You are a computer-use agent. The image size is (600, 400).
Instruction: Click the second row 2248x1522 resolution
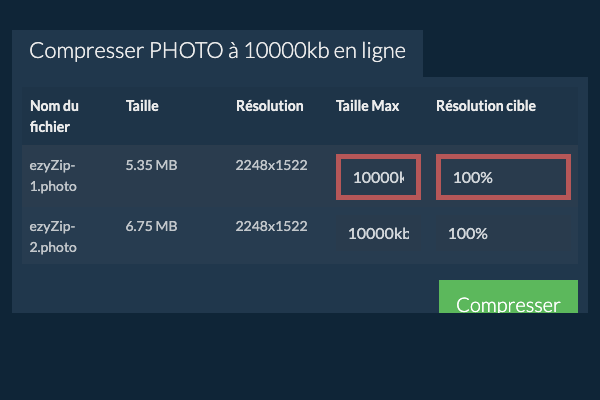271,226
